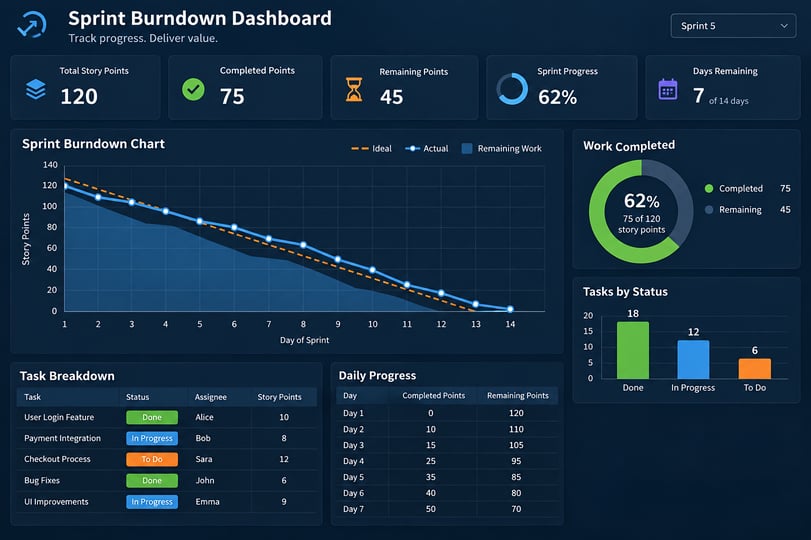Viewport: 811px width, 540px height.
Task: Click the Tasks by Status panel title
Action: [625, 292]
